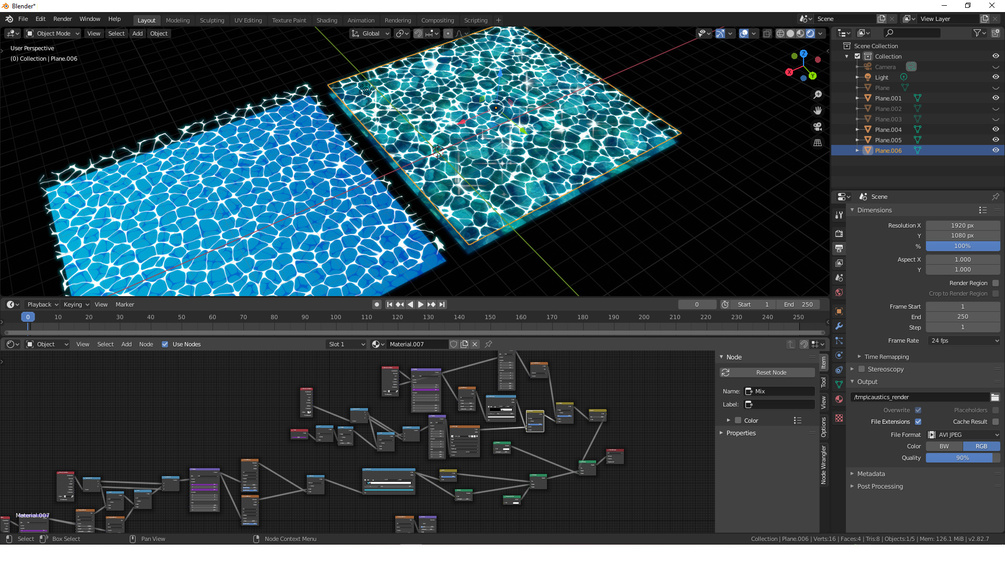Expand the Post Processing panel
The image size is (1005, 565).
pos(879,487)
